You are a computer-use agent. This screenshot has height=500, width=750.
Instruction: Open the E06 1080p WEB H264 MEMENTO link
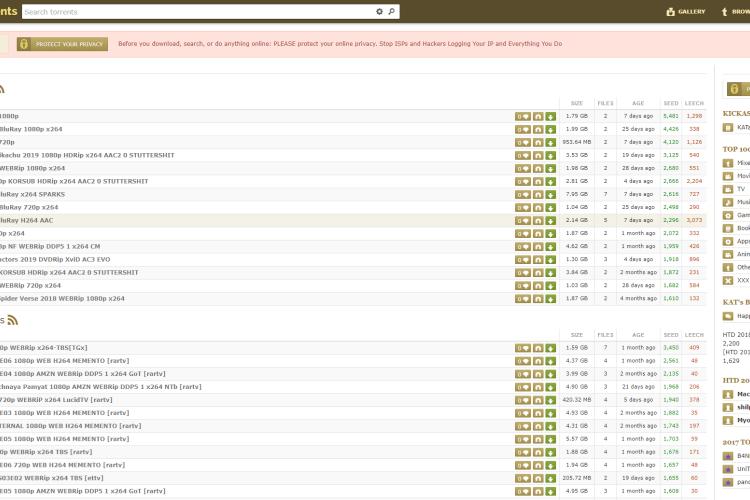pos(65,361)
